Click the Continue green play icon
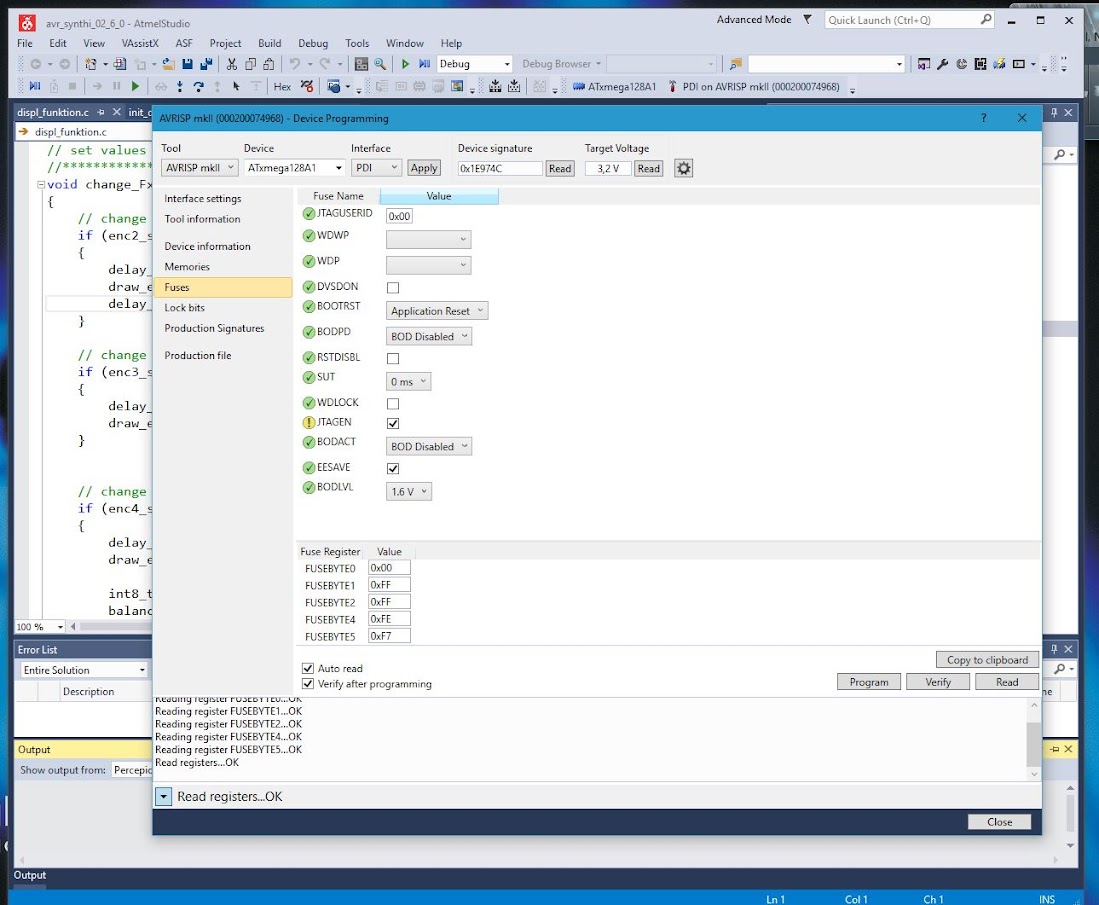The height and width of the screenshot is (905, 1099). point(135,86)
